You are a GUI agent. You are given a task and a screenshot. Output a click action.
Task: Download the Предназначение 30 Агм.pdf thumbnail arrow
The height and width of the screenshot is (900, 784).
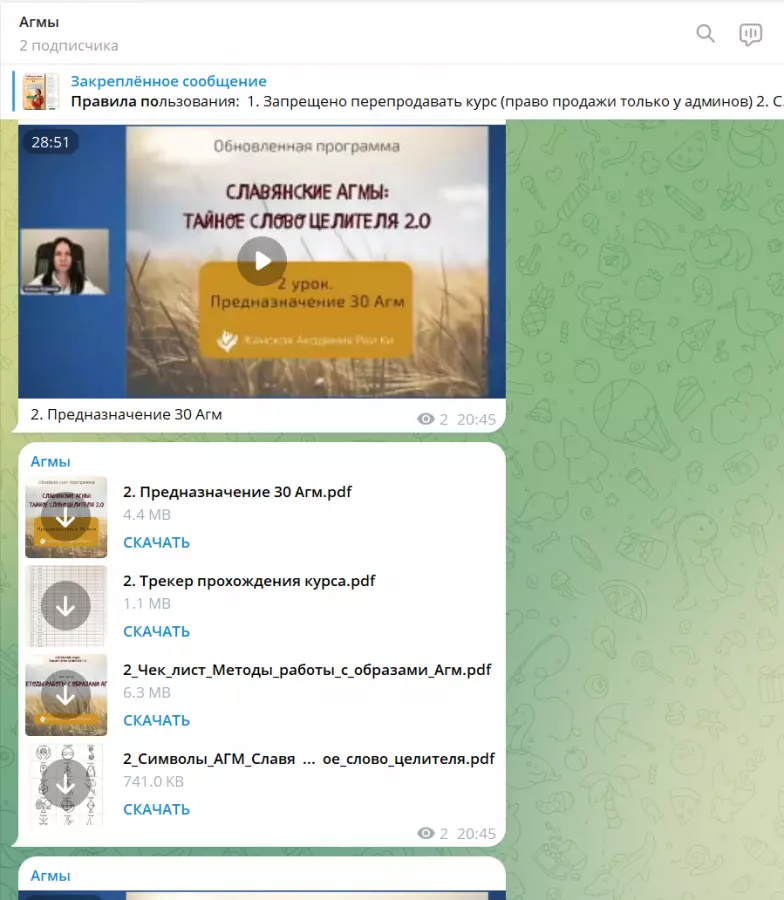[x=66, y=517]
